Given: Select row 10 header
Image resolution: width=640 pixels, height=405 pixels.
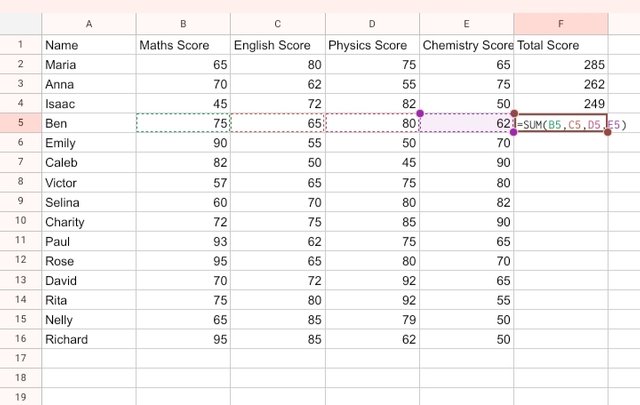Looking at the screenshot, I should [20, 221].
